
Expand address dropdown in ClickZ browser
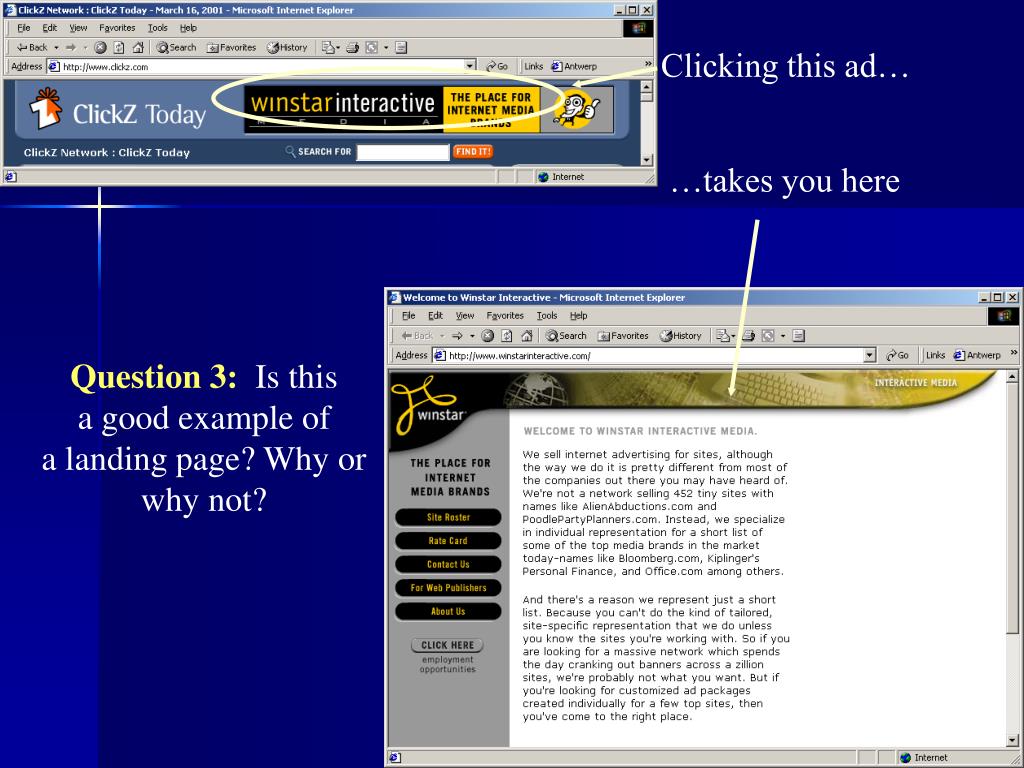(470, 66)
